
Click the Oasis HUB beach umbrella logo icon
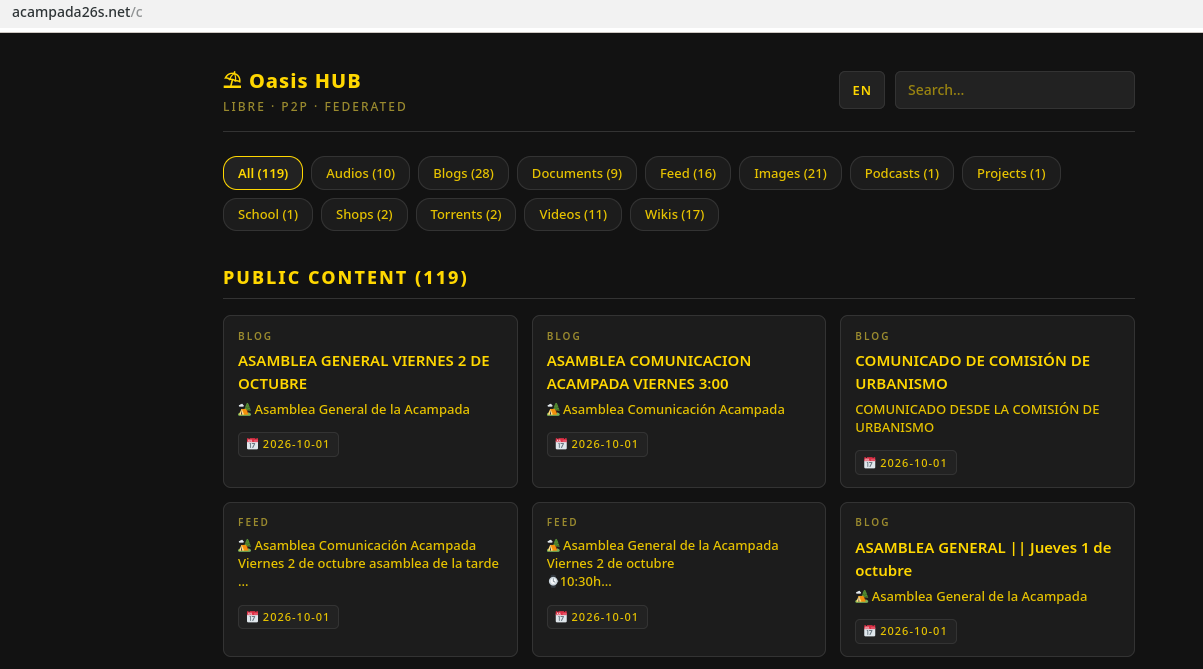coord(232,80)
